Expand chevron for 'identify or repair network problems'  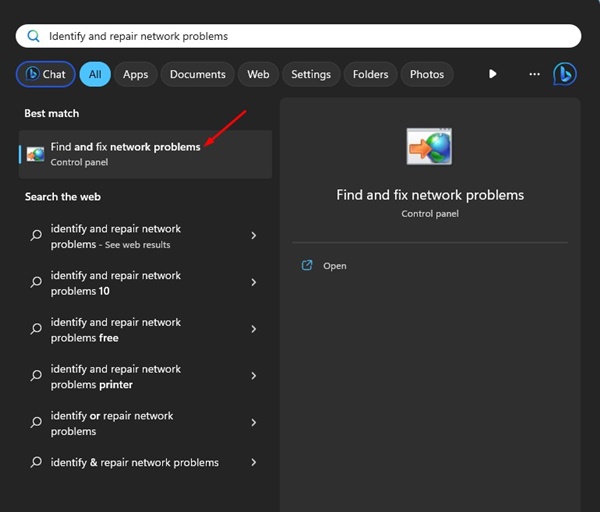253,423
